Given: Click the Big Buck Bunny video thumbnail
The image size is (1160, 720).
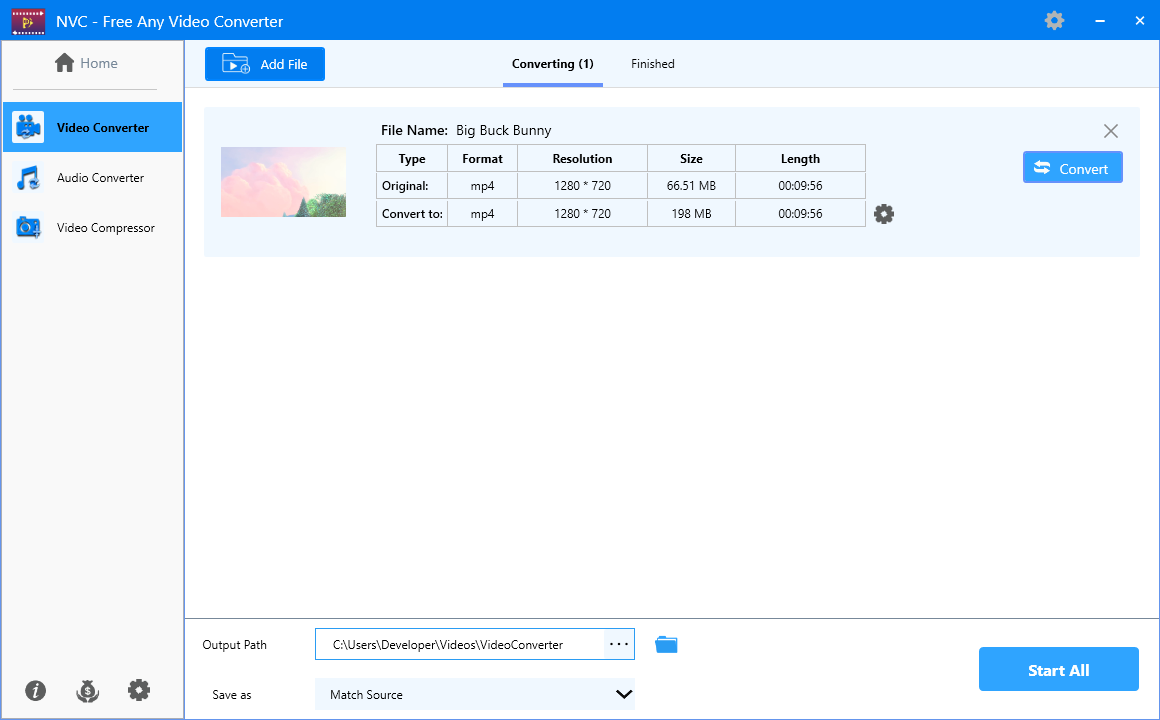Looking at the screenshot, I should (x=283, y=182).
